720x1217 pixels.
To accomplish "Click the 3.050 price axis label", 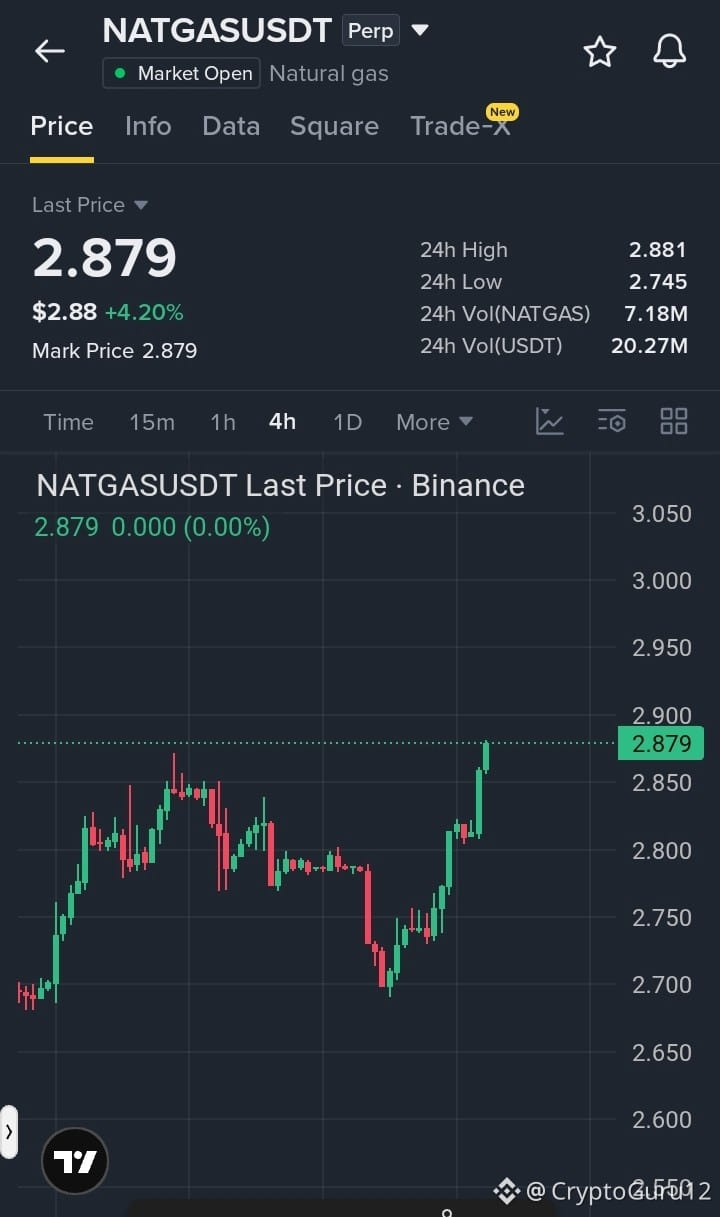I will [662, 514].
